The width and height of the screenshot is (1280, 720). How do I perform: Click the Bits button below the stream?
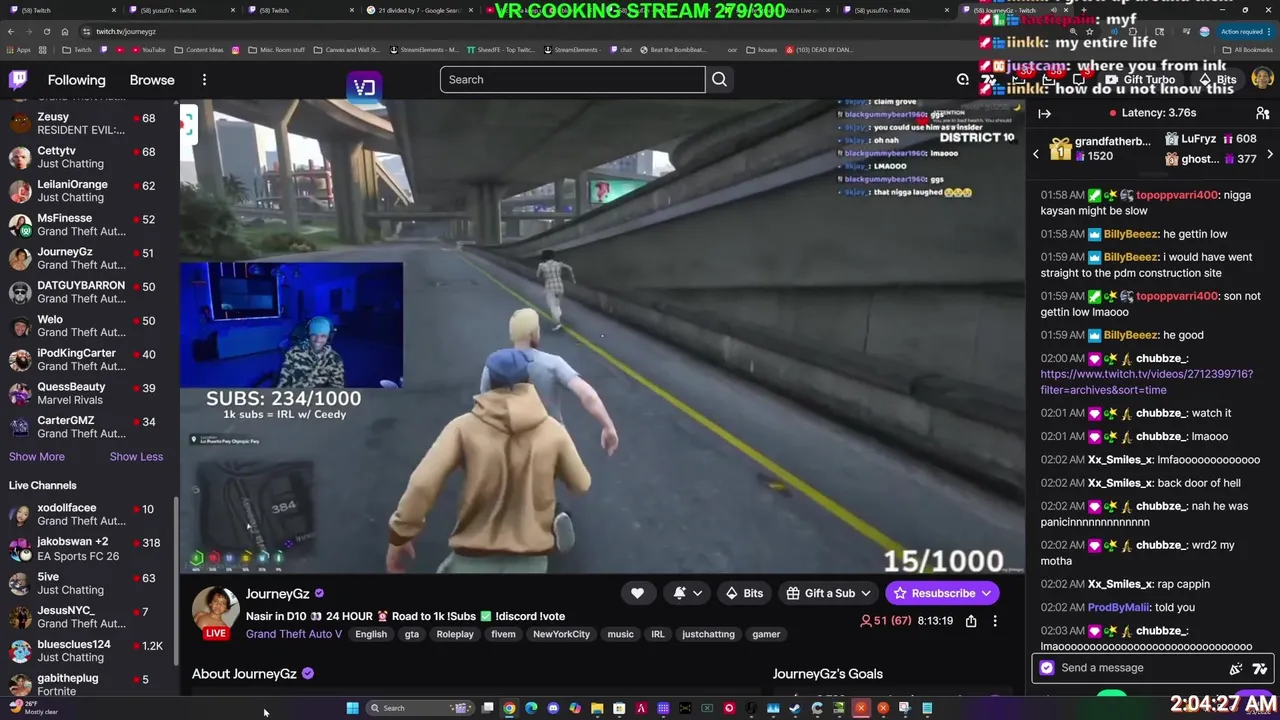[x=745, y=593]
